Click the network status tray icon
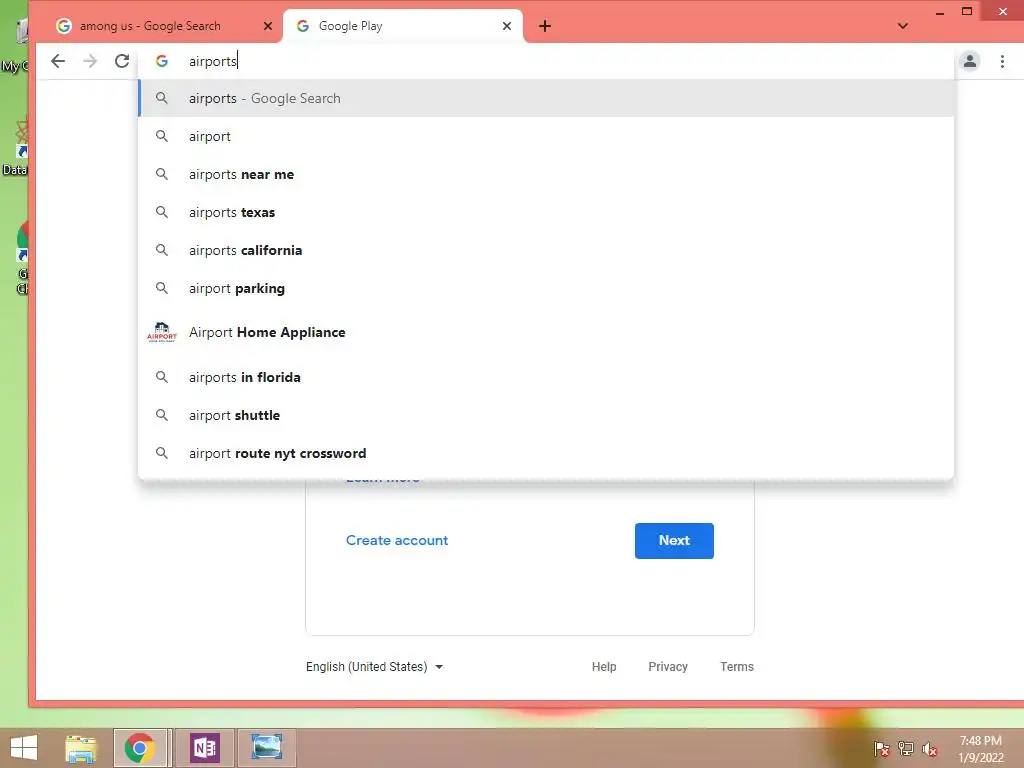 click(x=906, y=748)
